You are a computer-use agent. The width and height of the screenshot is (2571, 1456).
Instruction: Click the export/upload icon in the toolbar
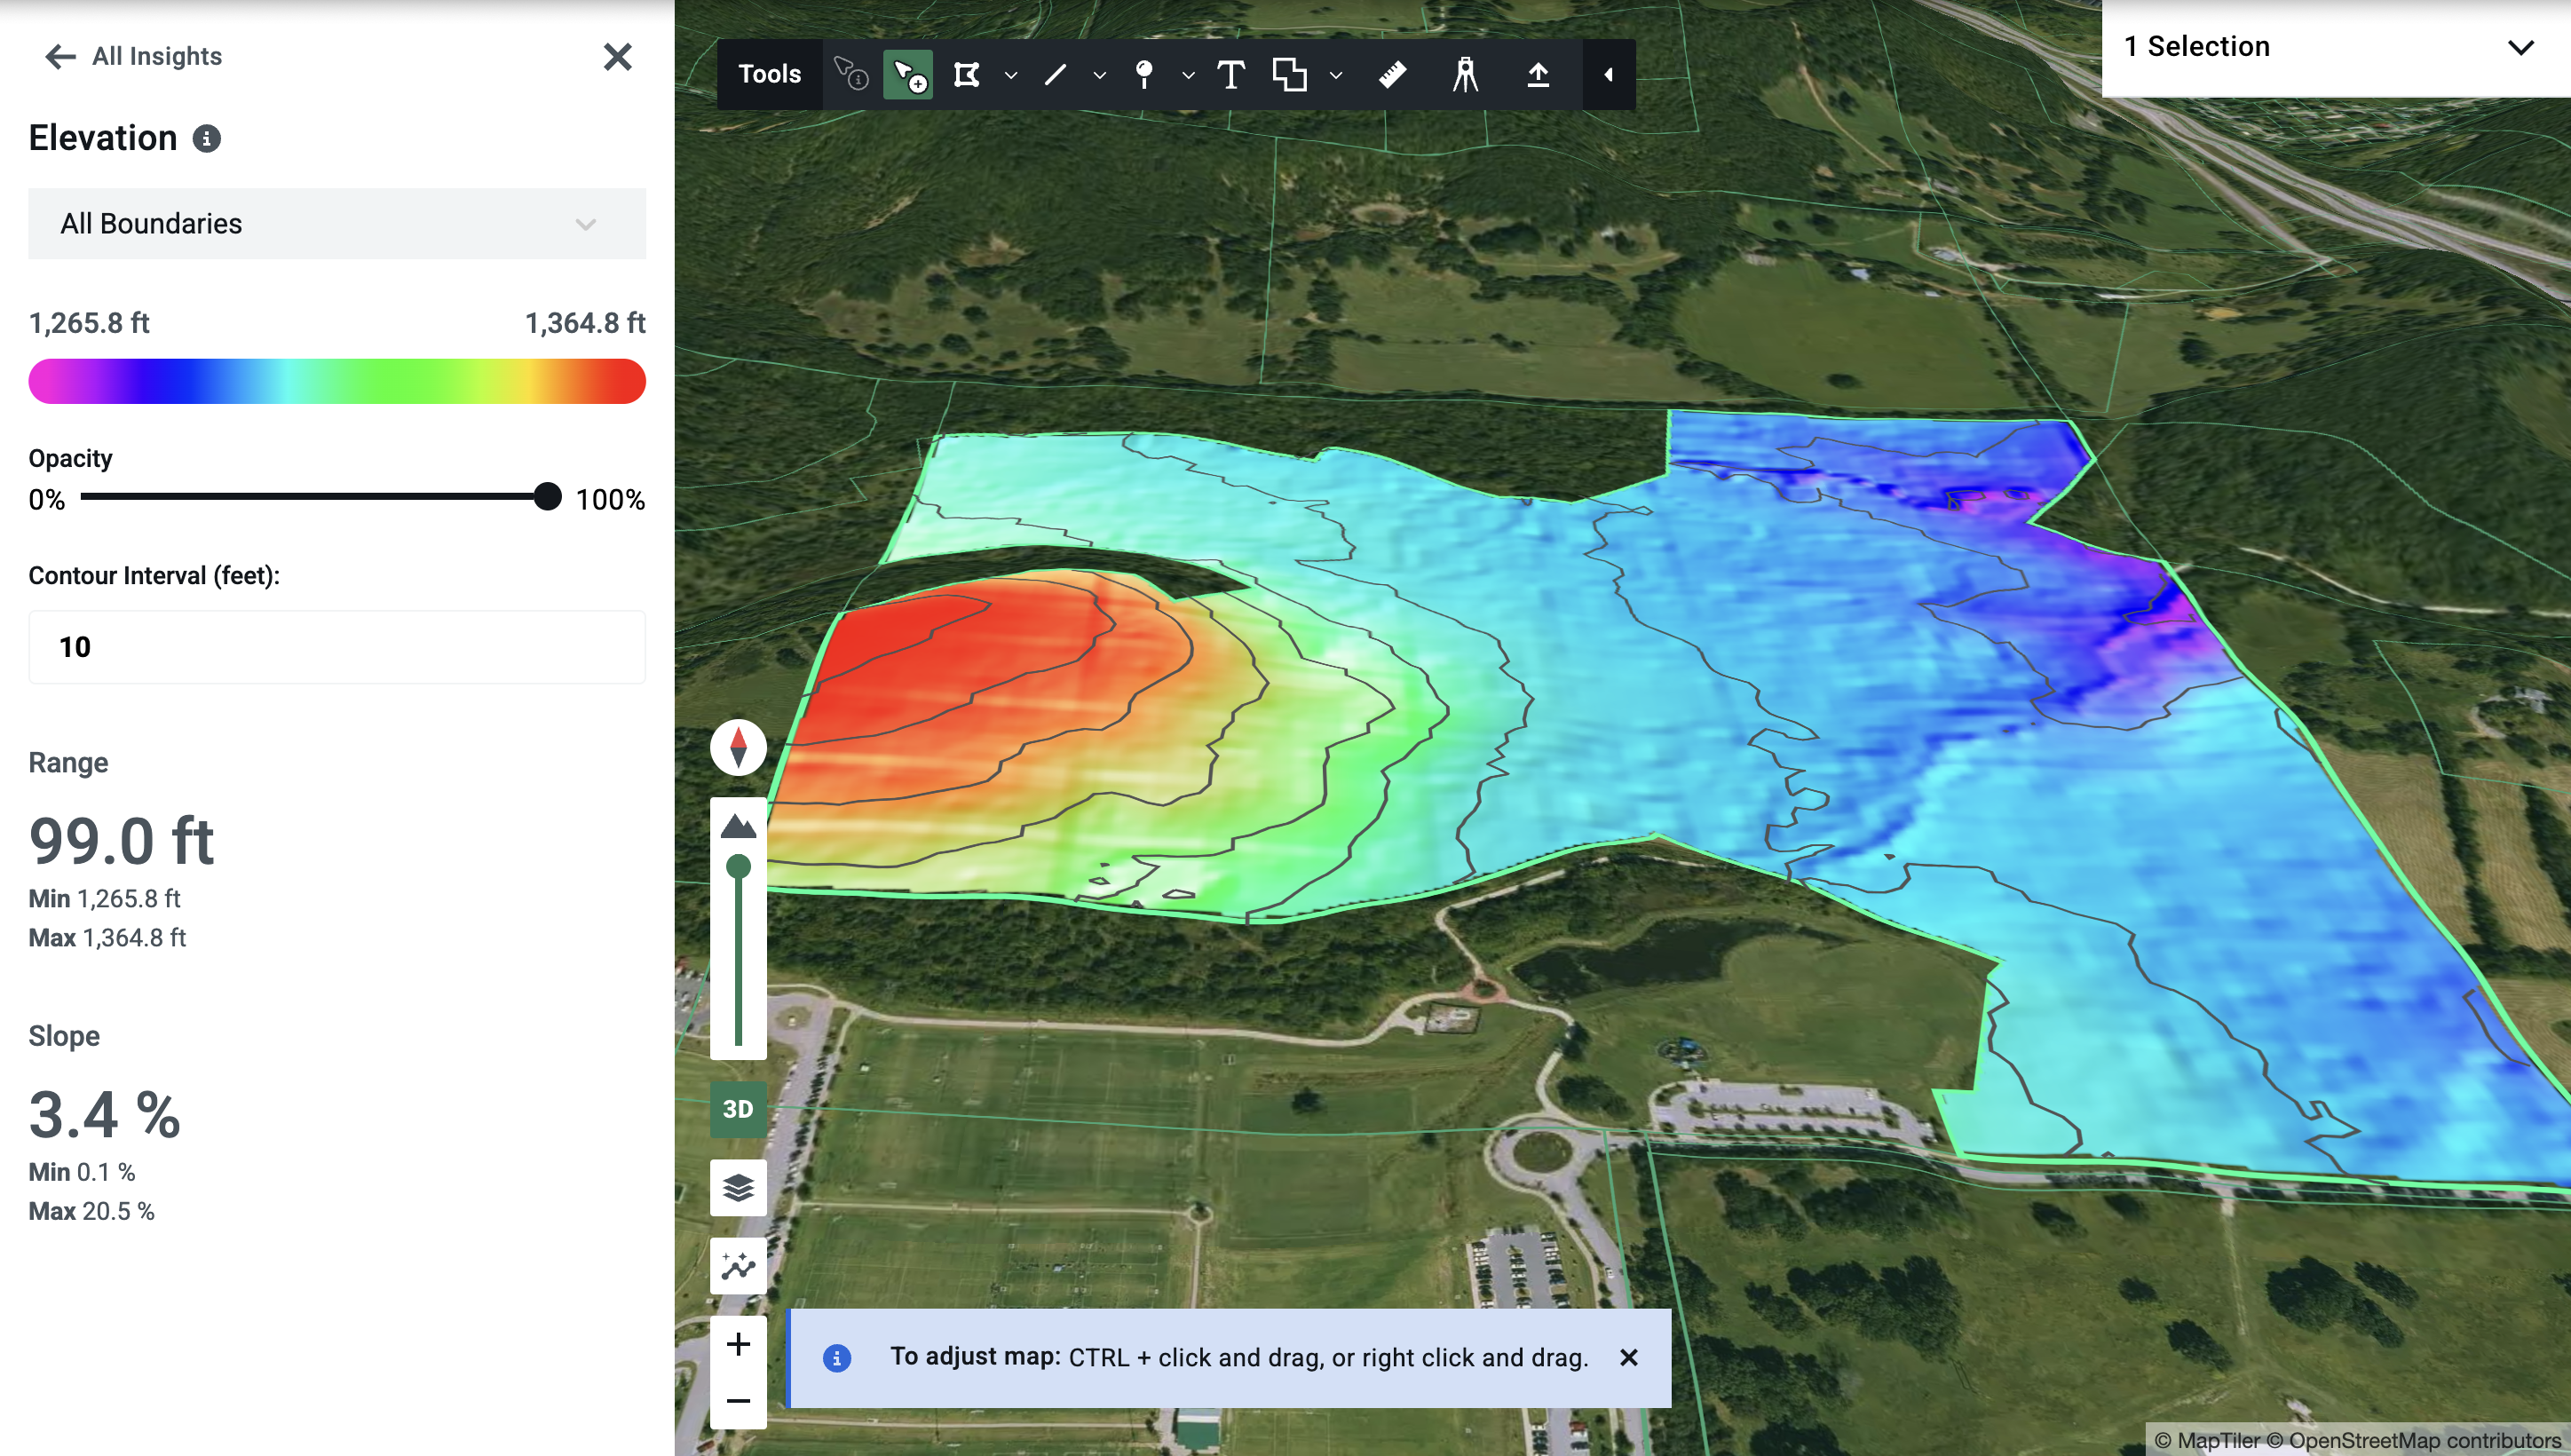point(1538,74)
